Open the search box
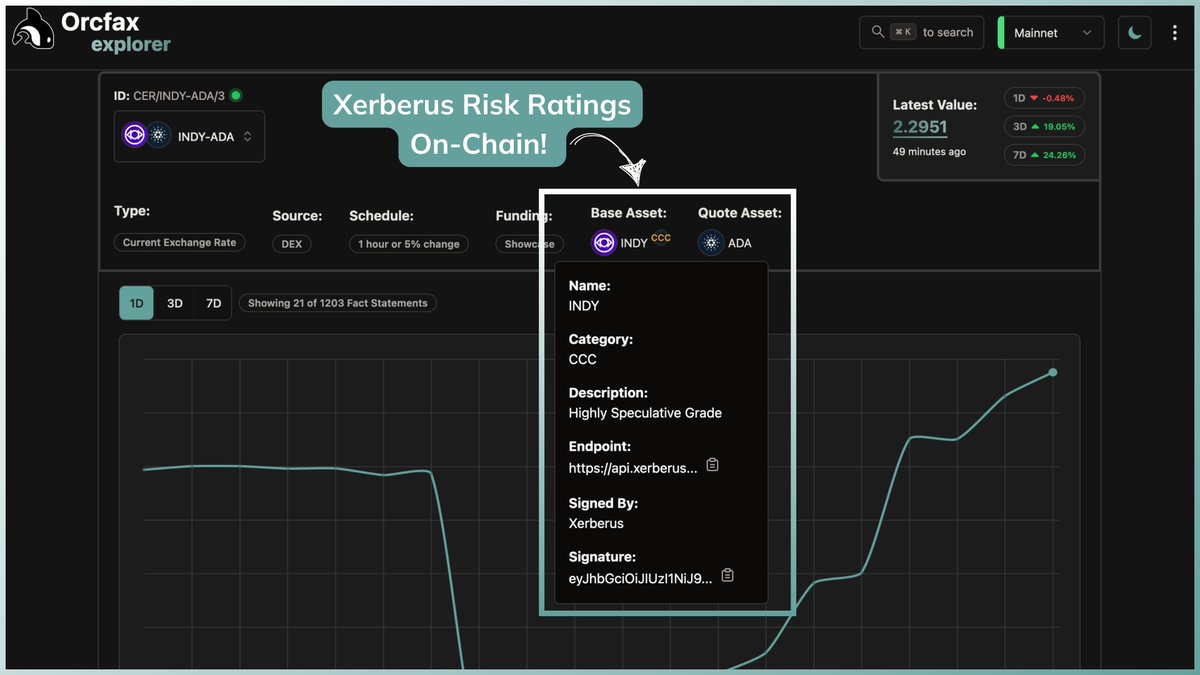Viewport: 1200px width, 675px height. [x=921, y=32]
